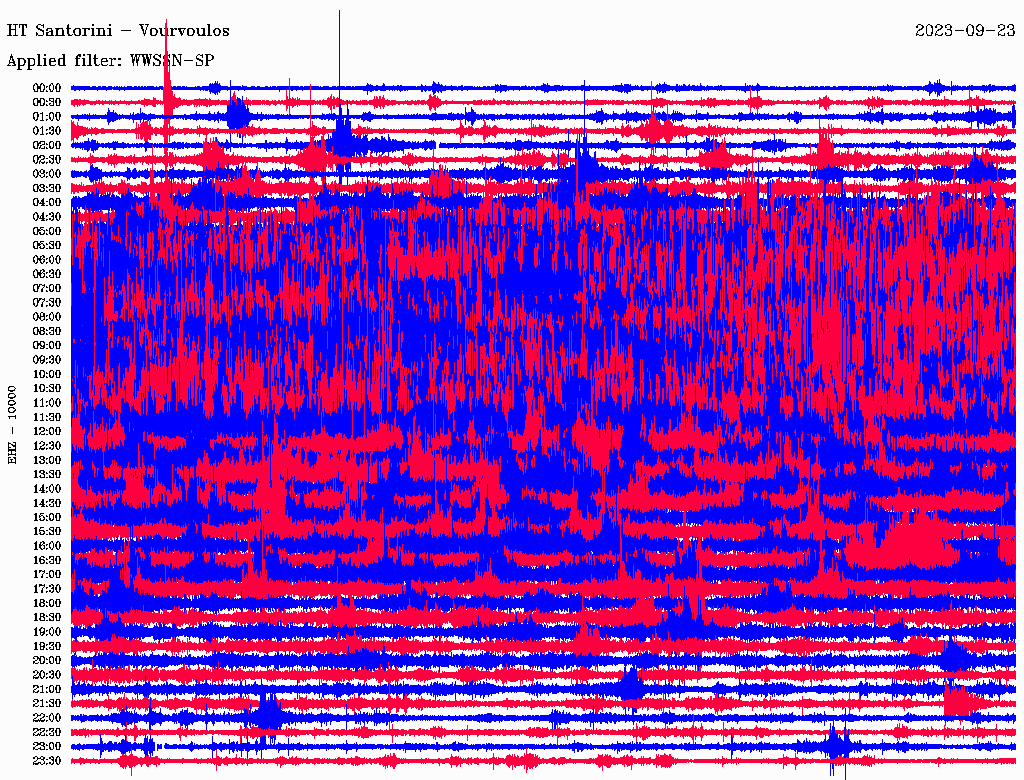Select the 17:00 time label
The width and height of the screenshot is (1024, 780).
coord(46,575)
